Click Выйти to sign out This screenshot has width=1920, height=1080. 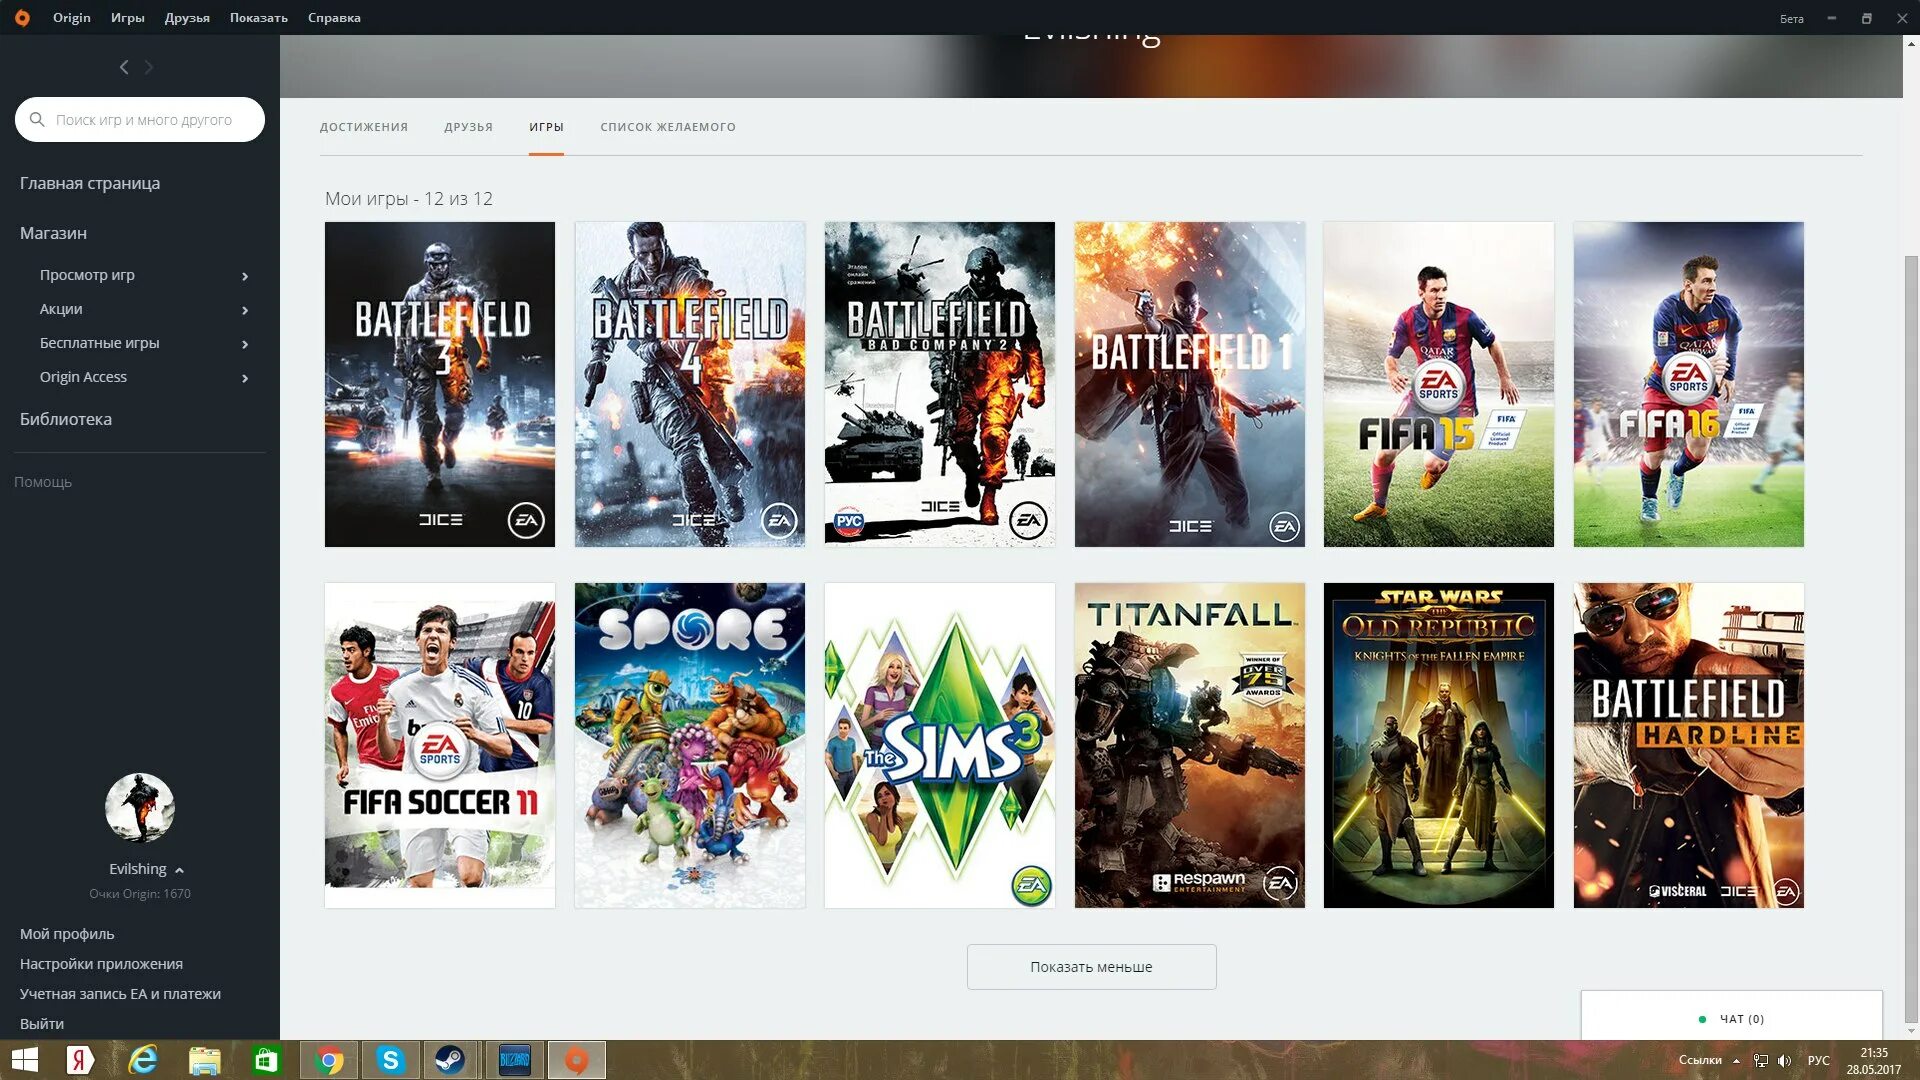[x=42, y=1024]
